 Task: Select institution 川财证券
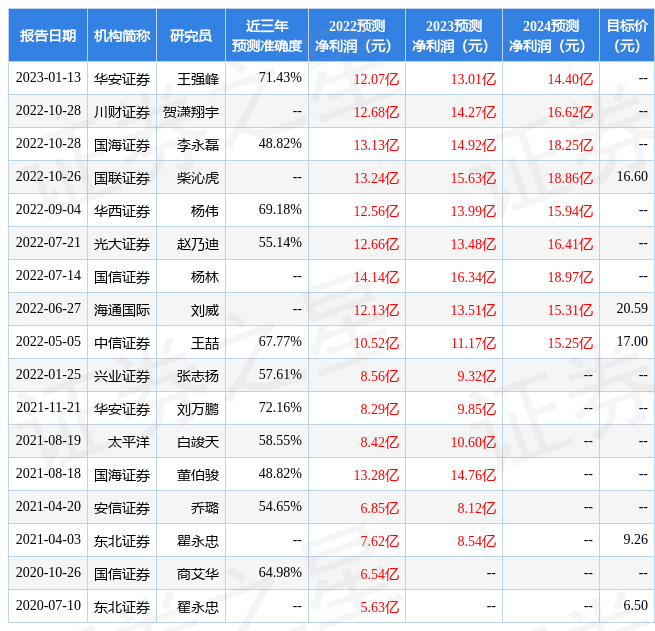pos(122,112)
